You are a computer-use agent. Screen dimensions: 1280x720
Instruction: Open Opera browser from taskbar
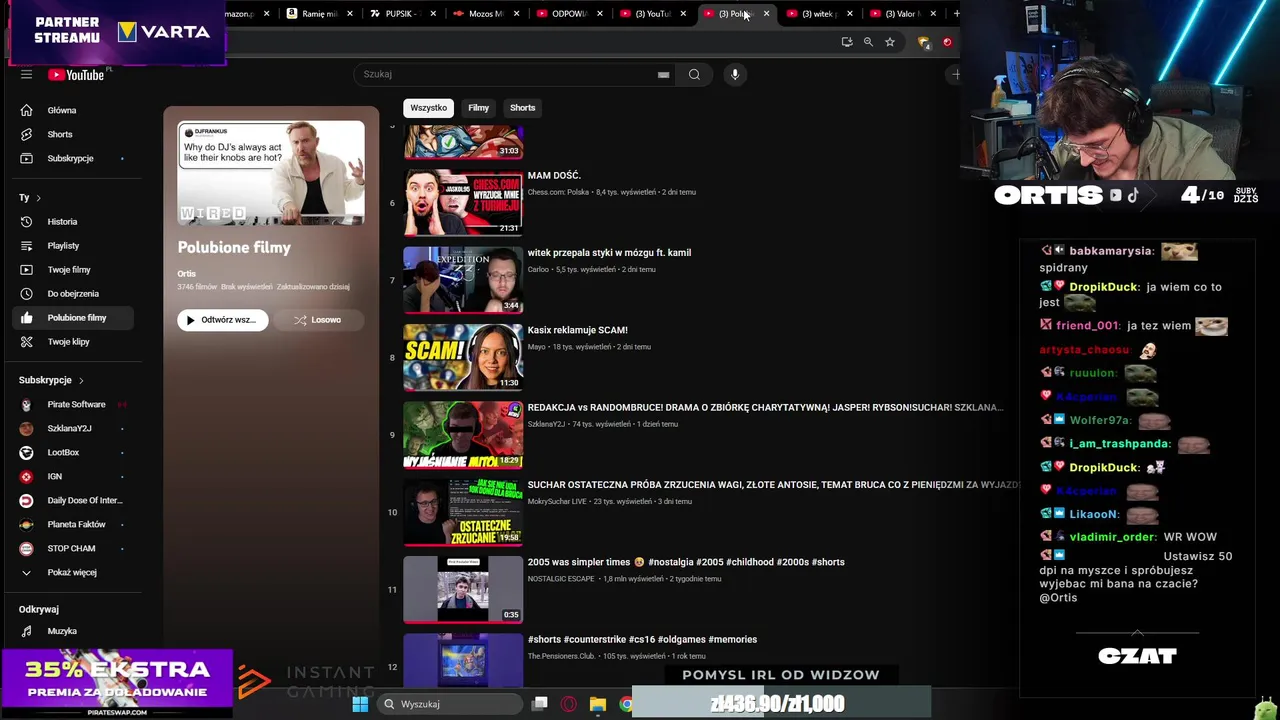569,704
